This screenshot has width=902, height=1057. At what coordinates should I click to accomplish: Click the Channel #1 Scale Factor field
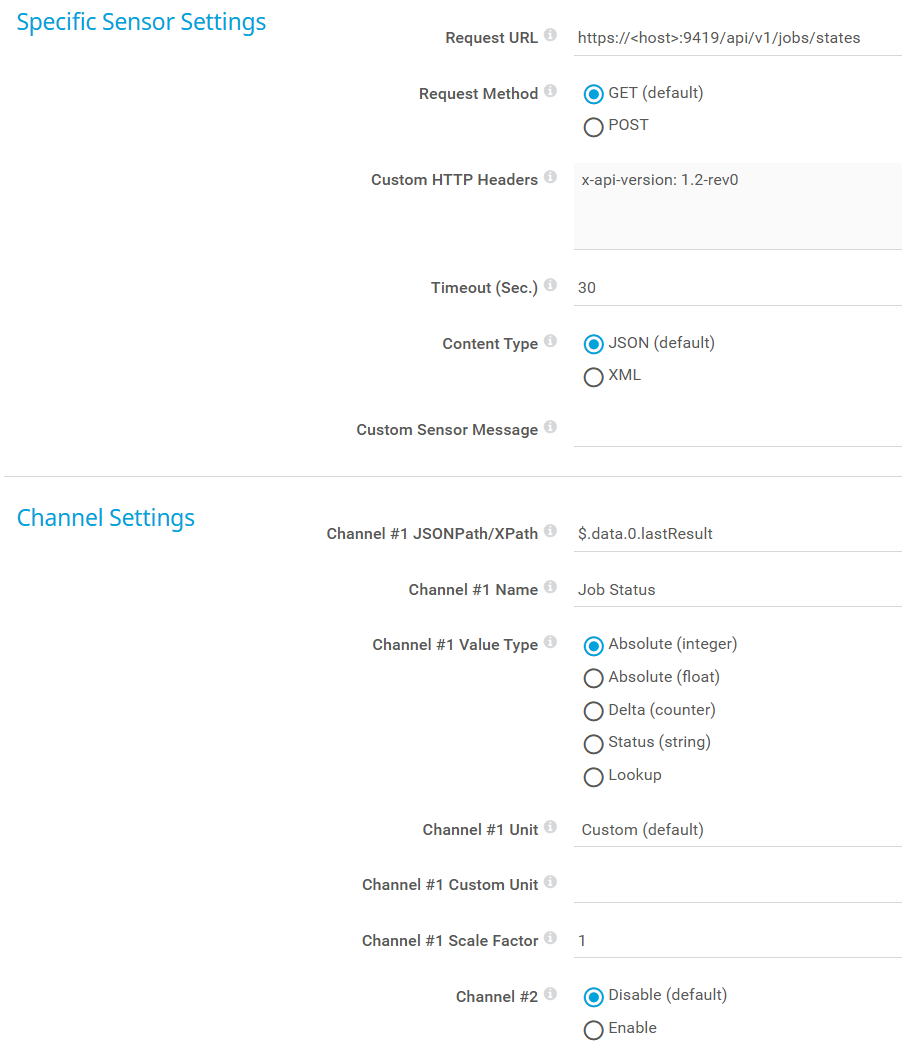737,941
